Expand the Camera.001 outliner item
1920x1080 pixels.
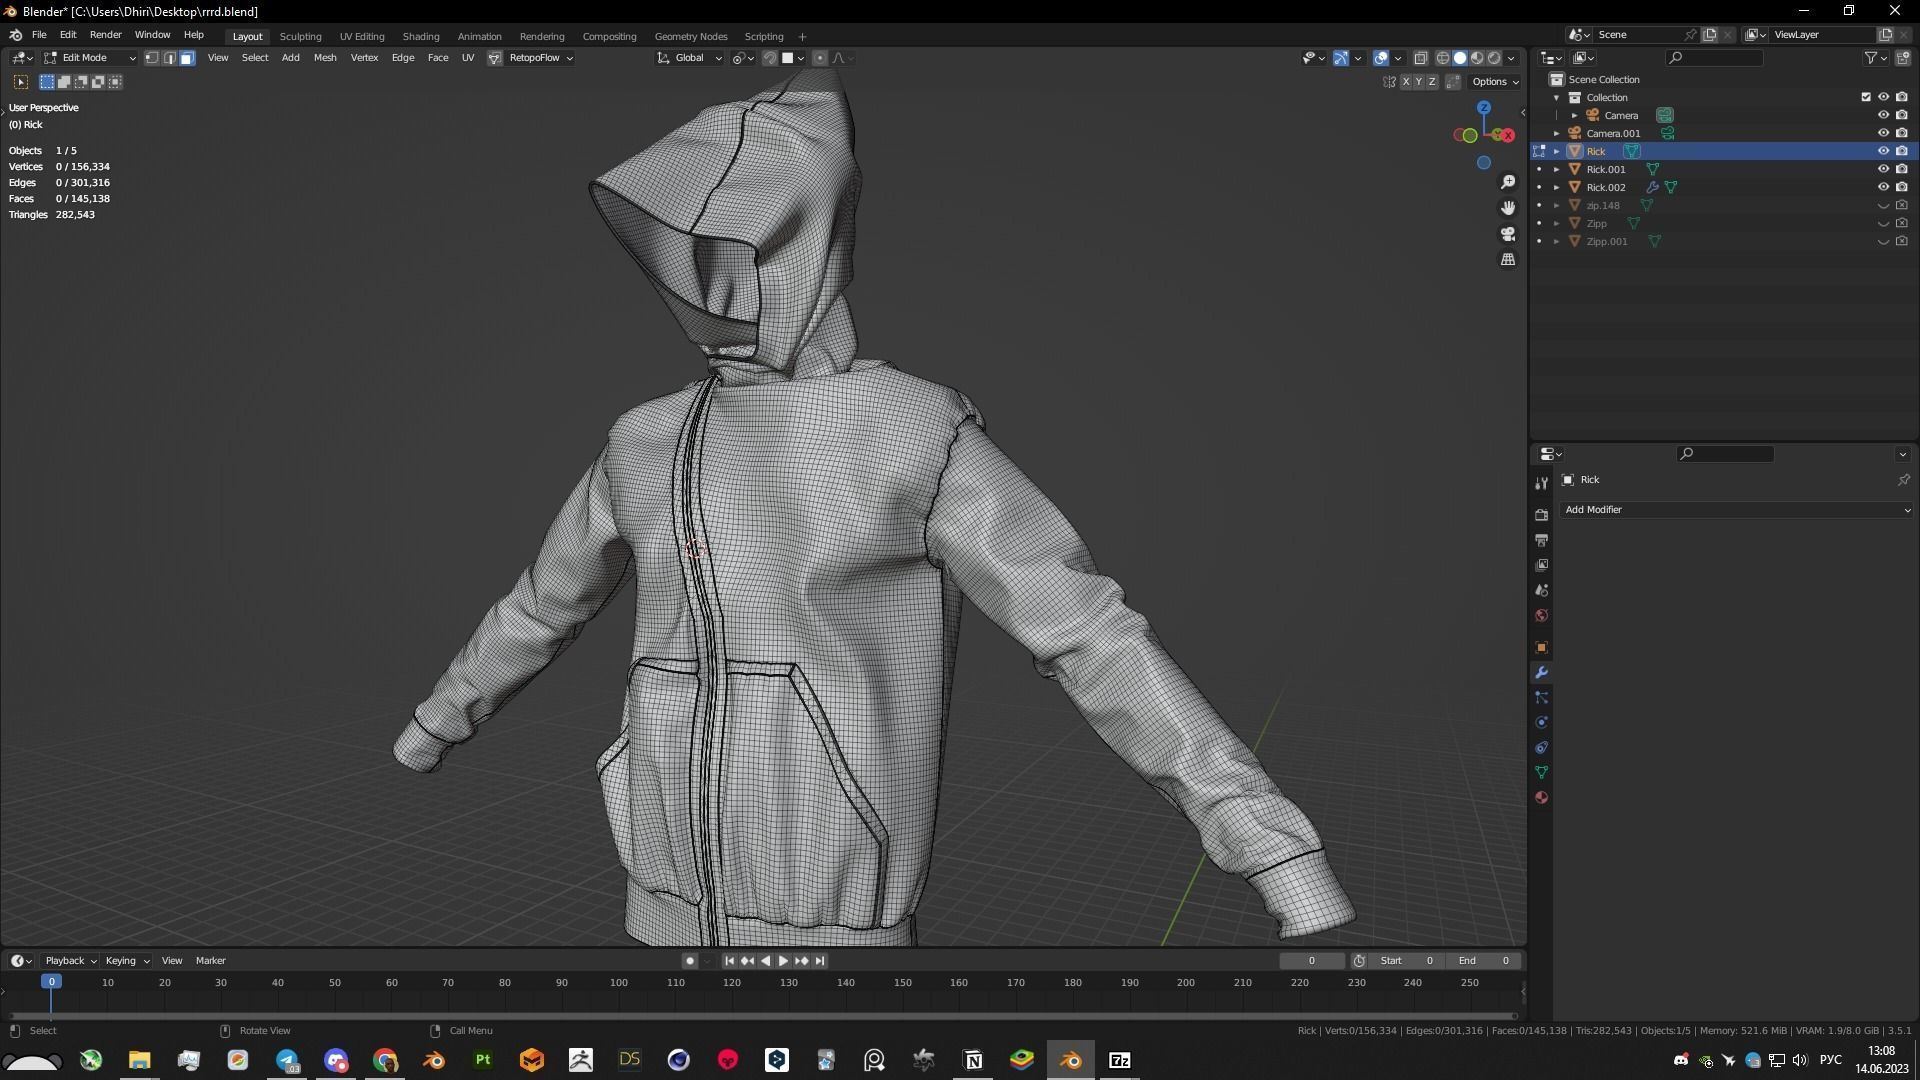(1557, 133)
